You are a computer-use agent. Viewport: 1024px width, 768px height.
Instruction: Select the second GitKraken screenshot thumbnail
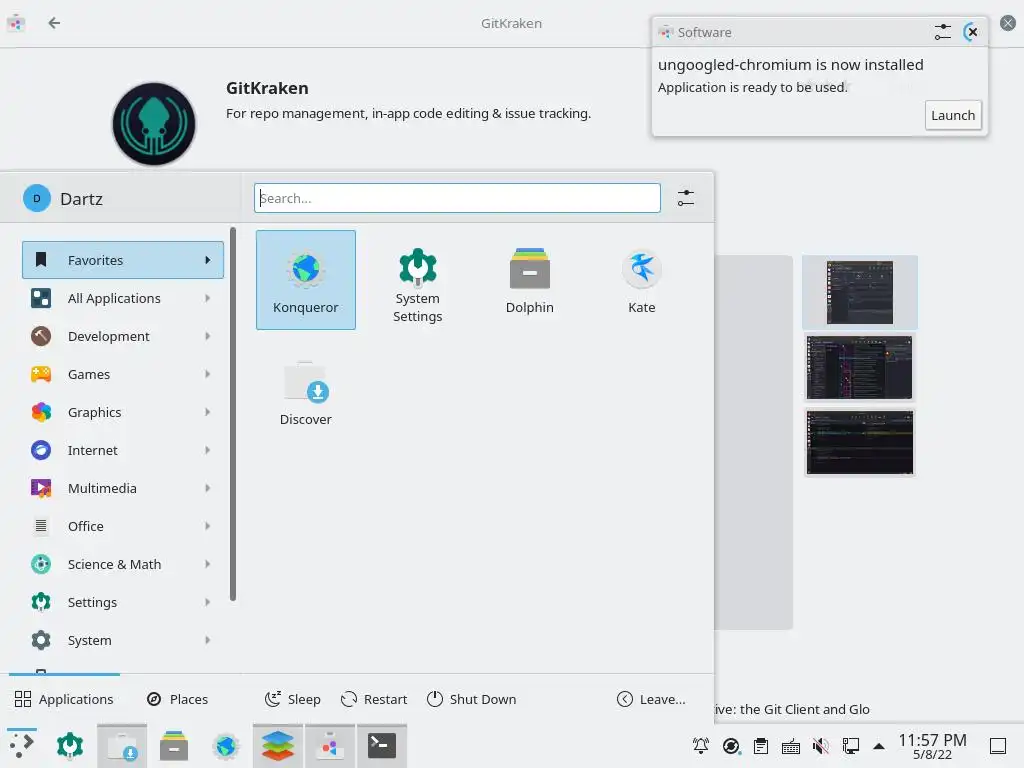pos(859,368)
